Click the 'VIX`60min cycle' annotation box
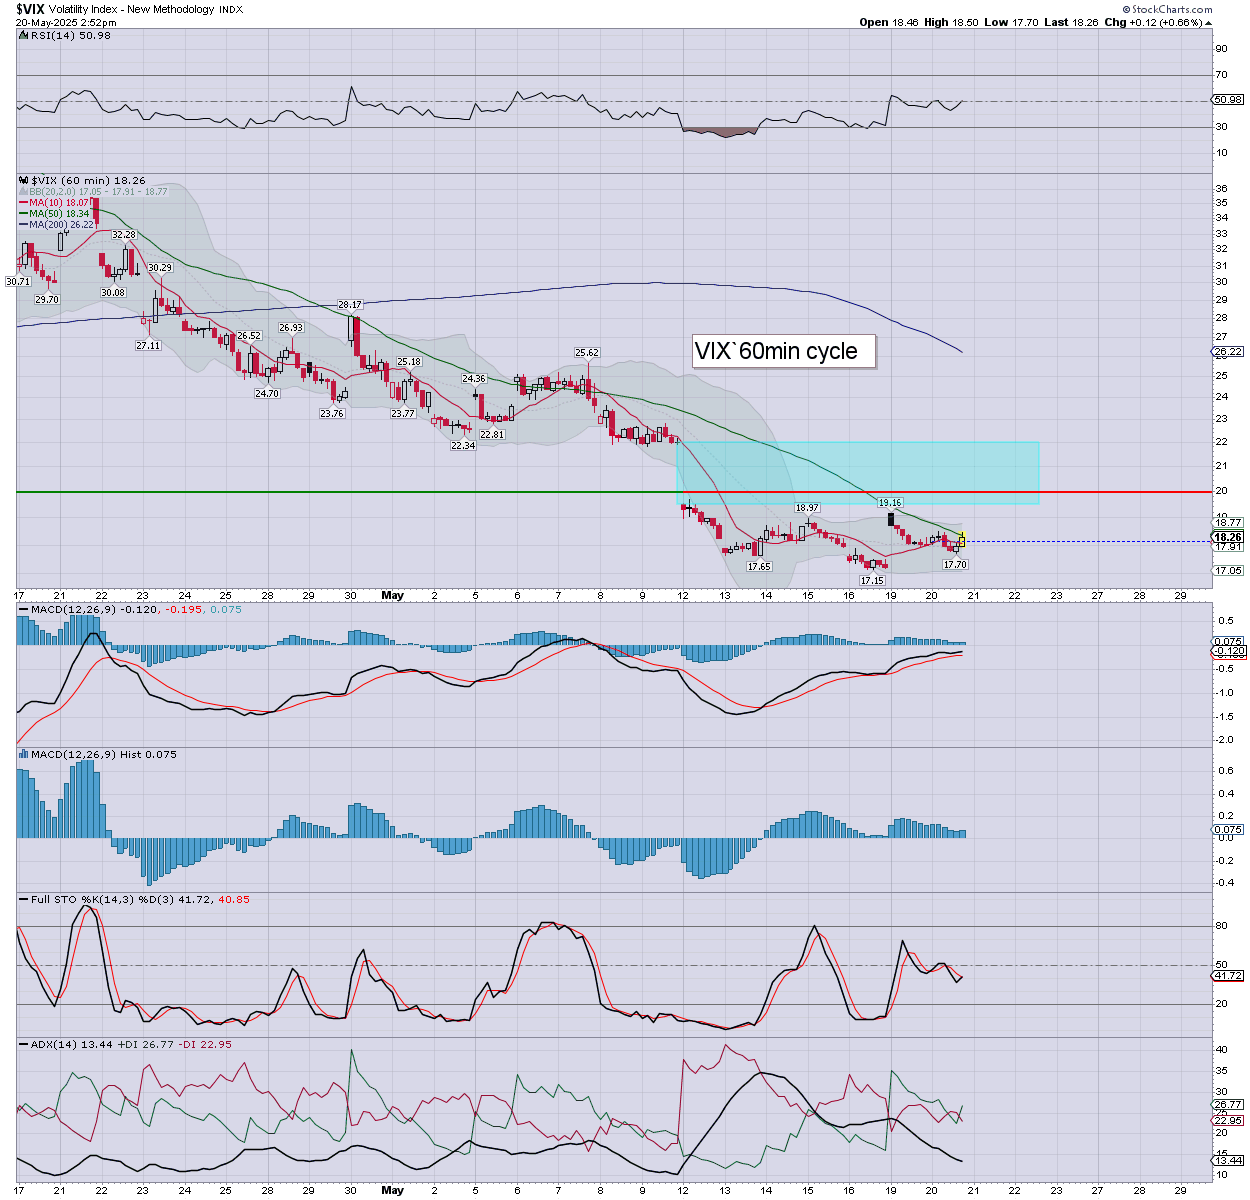 784,351
